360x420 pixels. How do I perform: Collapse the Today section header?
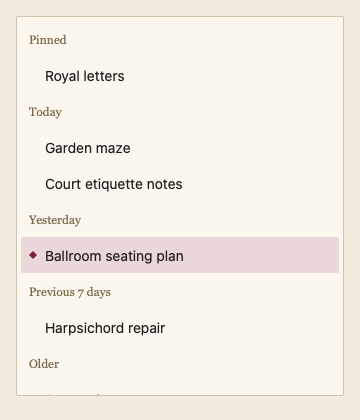coord(45,112)
